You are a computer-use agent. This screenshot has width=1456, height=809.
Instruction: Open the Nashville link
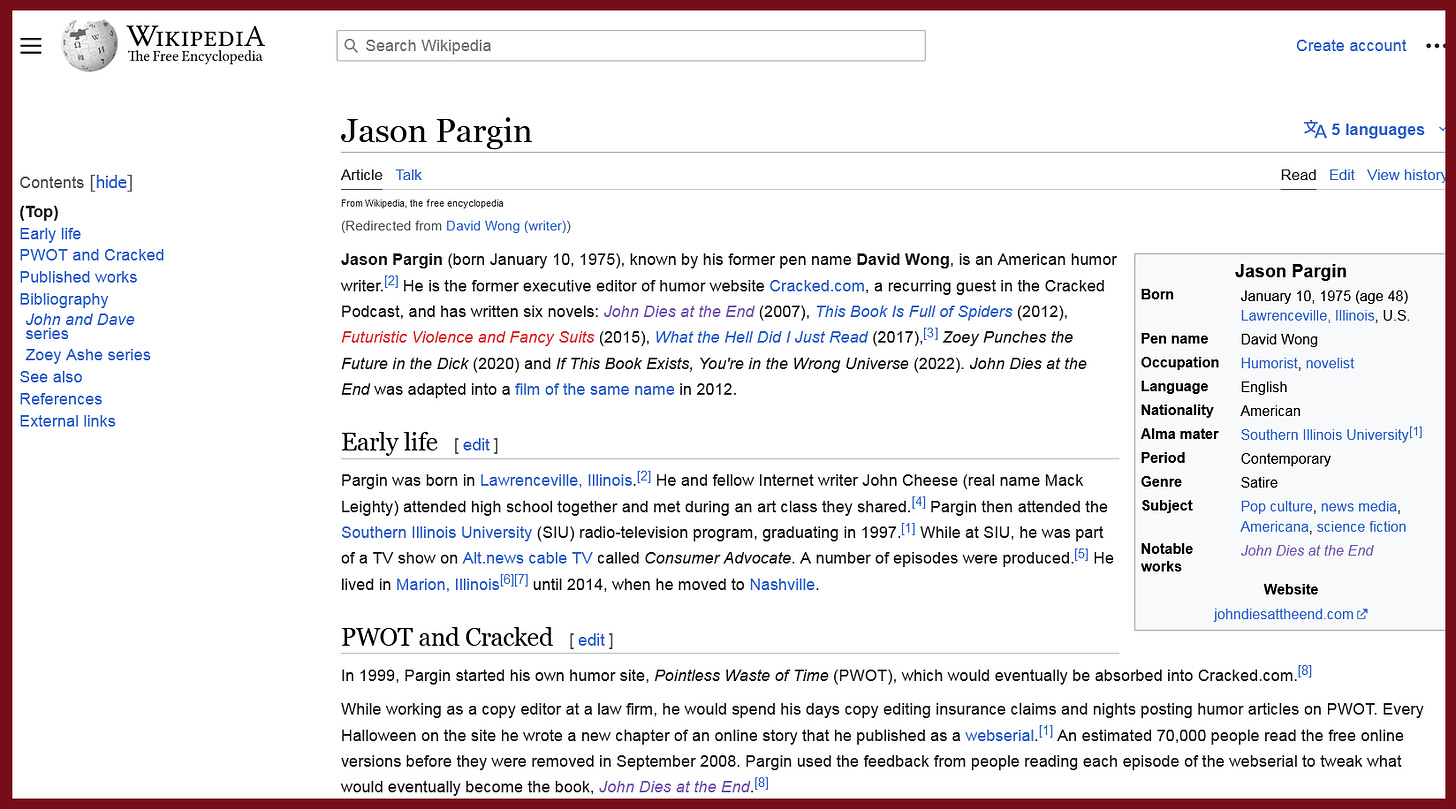click(x=782, y=584)
